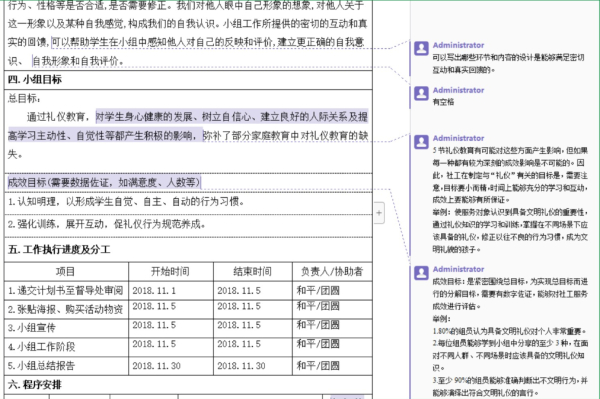Screen dimensions: 600x399
Task: Click the '总目标:' line
Action: 24,99
